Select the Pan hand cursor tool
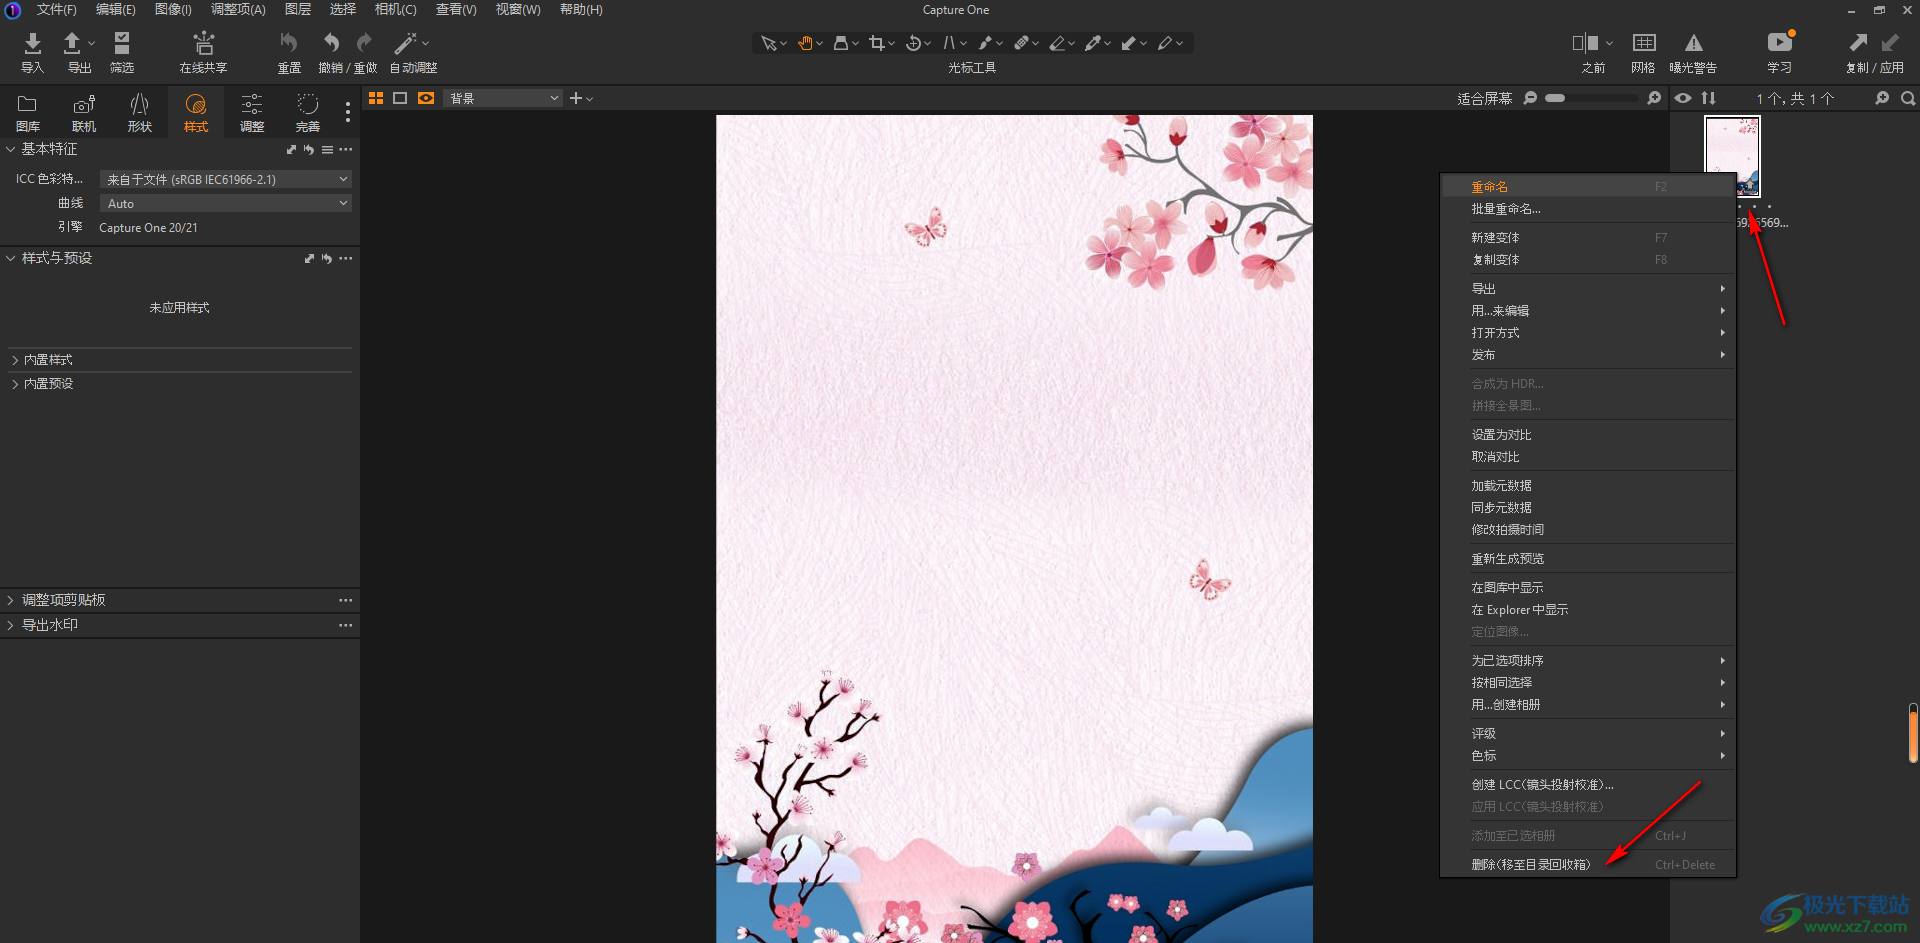Screen dimensions: 1920x943 click(x=804, y=43)
